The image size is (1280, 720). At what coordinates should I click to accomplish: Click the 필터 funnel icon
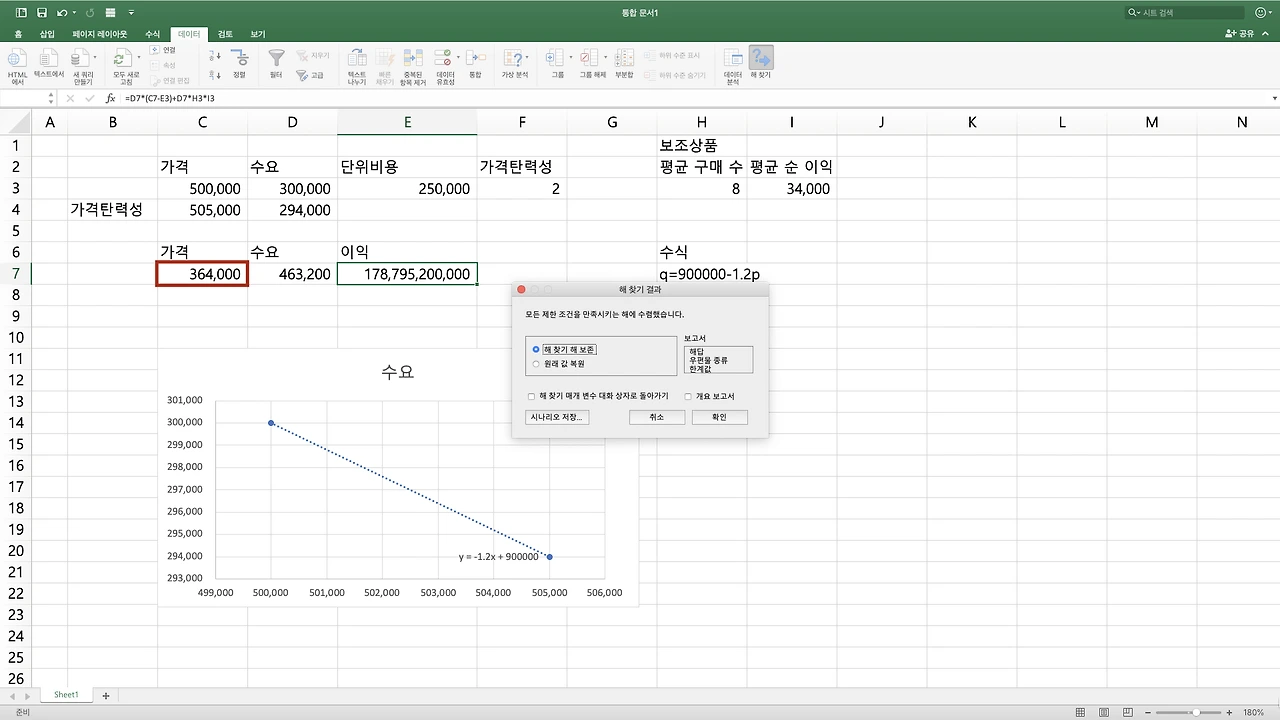coord(276,58)
